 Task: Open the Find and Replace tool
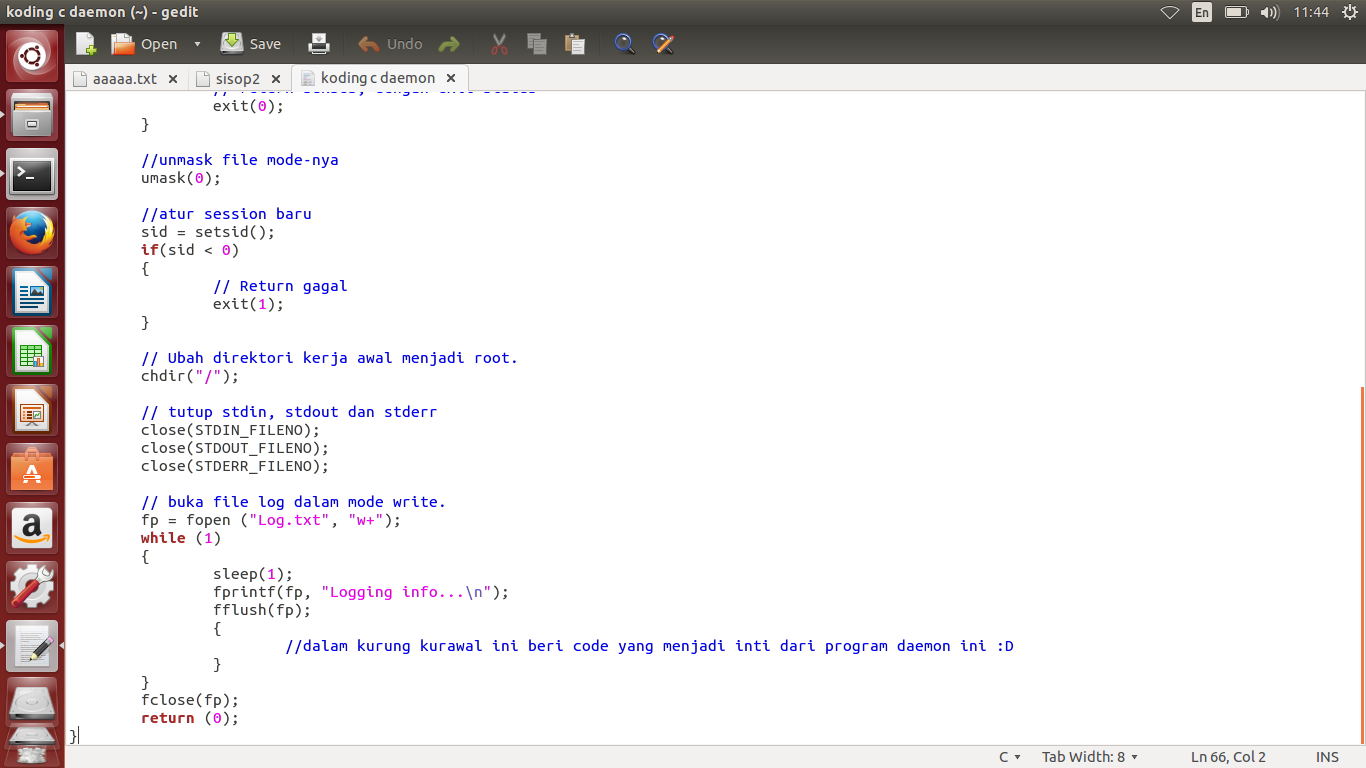(x=662, y=44)
